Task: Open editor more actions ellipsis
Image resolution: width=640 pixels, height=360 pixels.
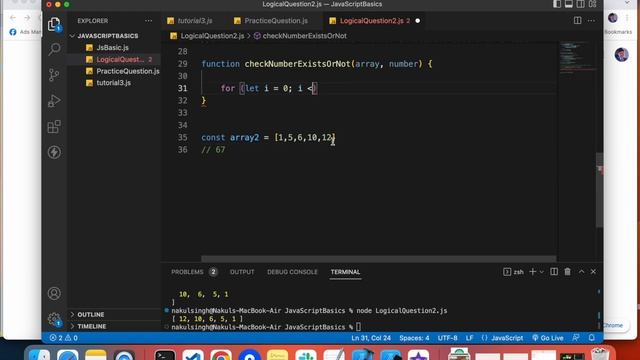Action: pos(591,20)
